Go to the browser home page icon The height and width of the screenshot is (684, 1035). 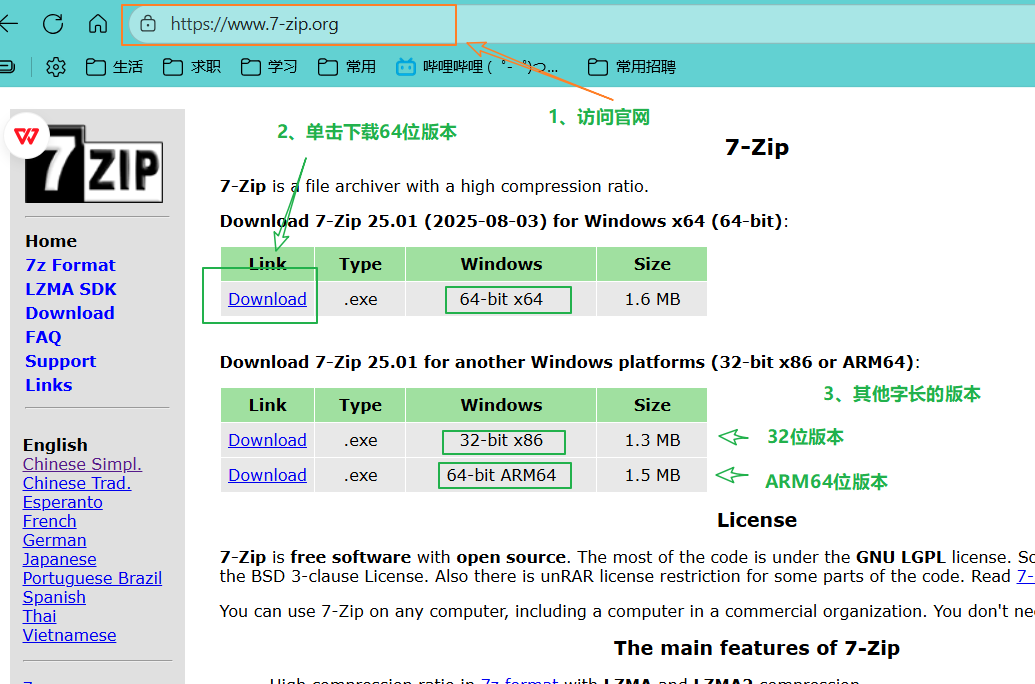(98, 24)
